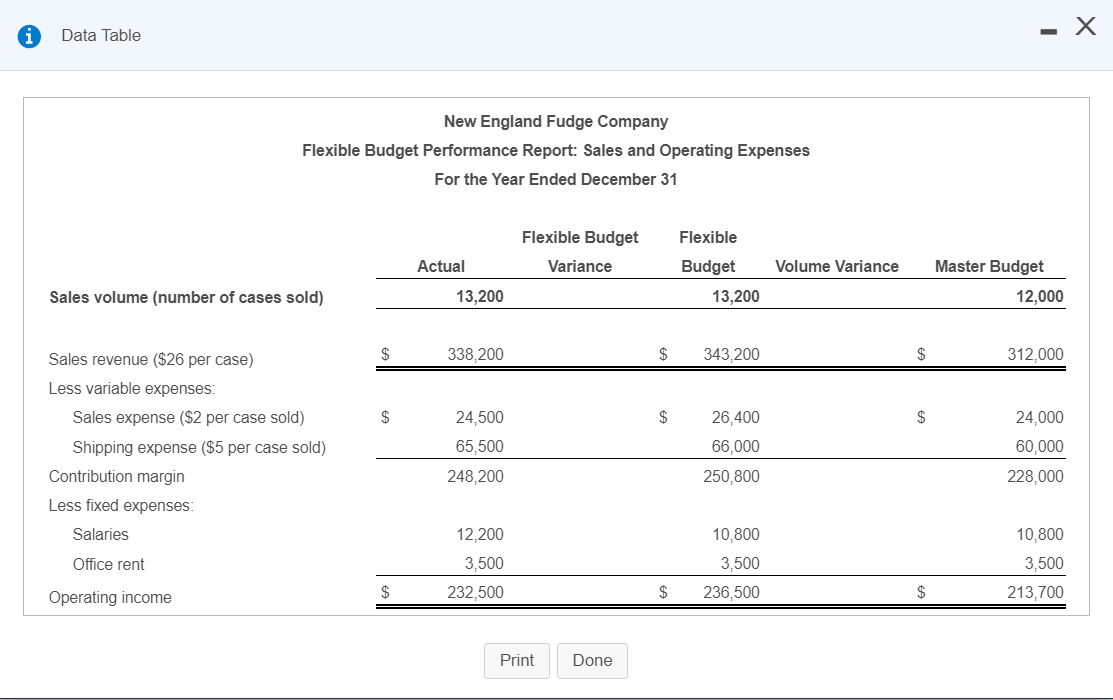This screenshot has width=1113, height=700.
Task: Click actual sales expense 24,500
Action: [480, 417]
